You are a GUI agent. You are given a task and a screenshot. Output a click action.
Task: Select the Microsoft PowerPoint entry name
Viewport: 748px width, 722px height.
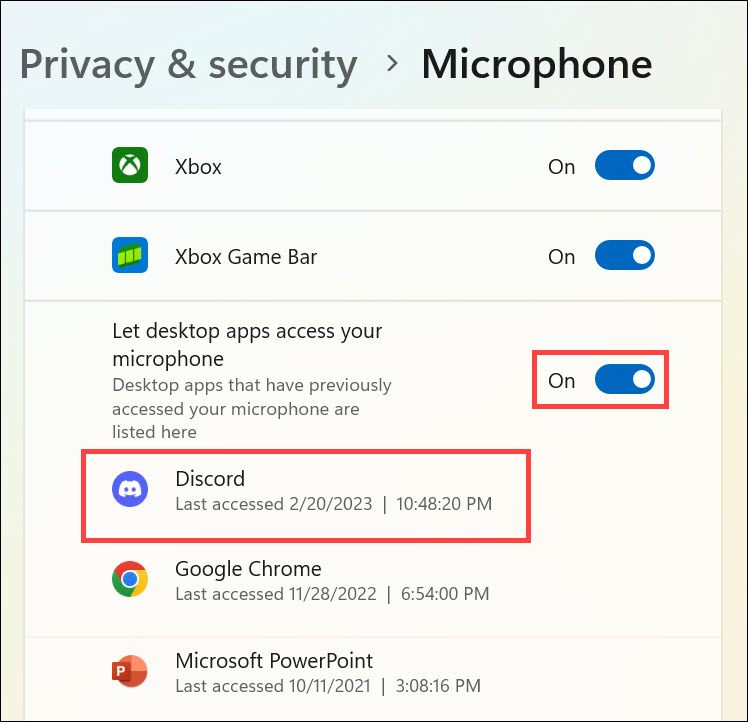274,661
